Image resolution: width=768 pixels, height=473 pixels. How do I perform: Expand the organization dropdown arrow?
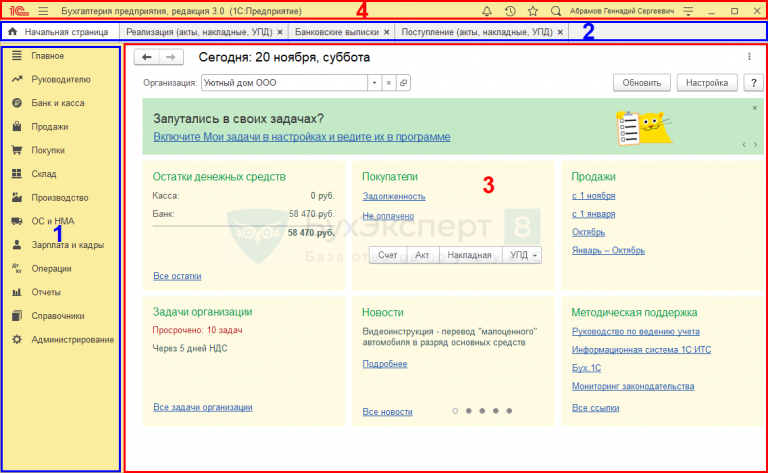tap(374, 83)
